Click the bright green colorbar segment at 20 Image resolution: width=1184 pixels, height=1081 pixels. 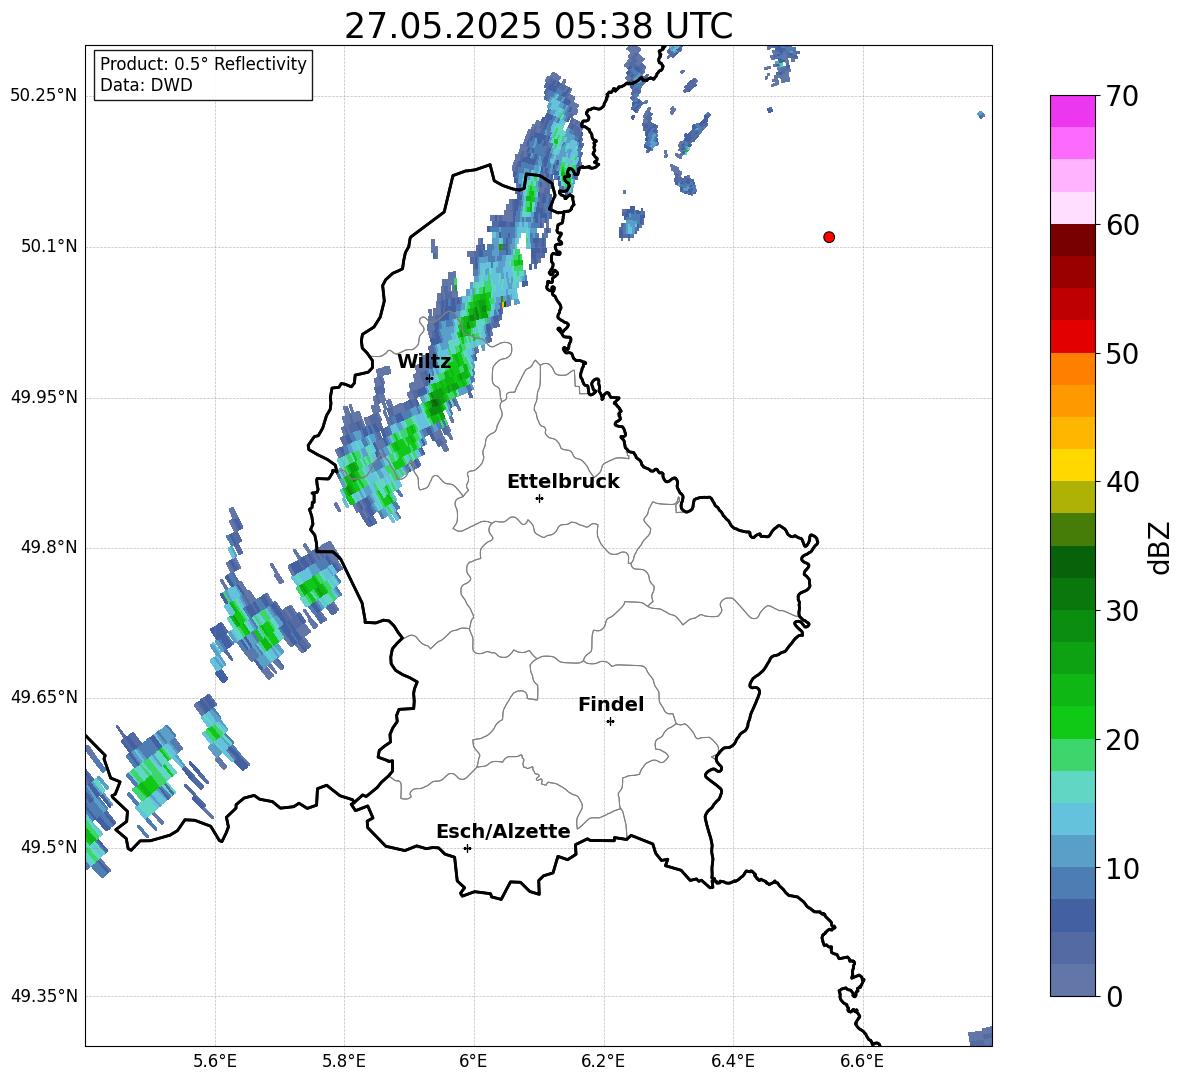click(1072, 722)
